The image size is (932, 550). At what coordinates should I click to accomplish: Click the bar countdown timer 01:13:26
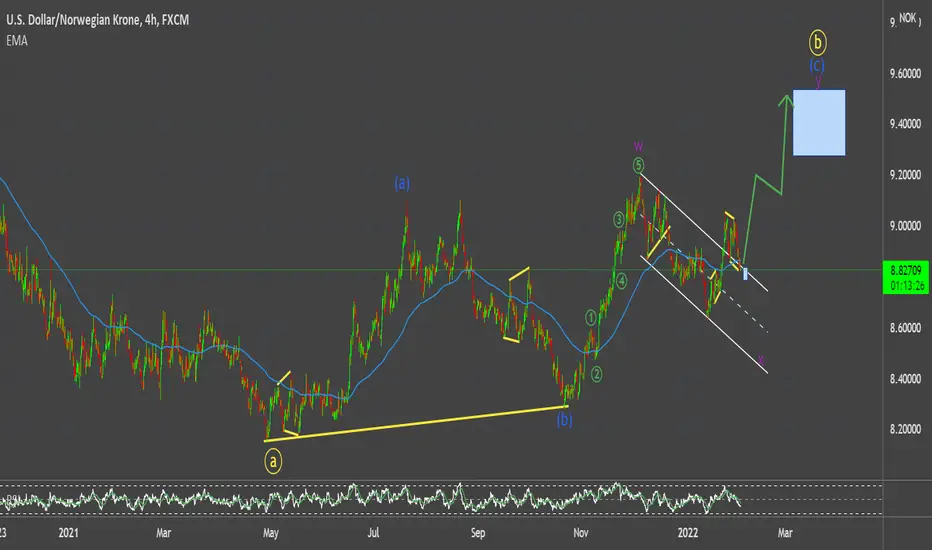(907, 286)
